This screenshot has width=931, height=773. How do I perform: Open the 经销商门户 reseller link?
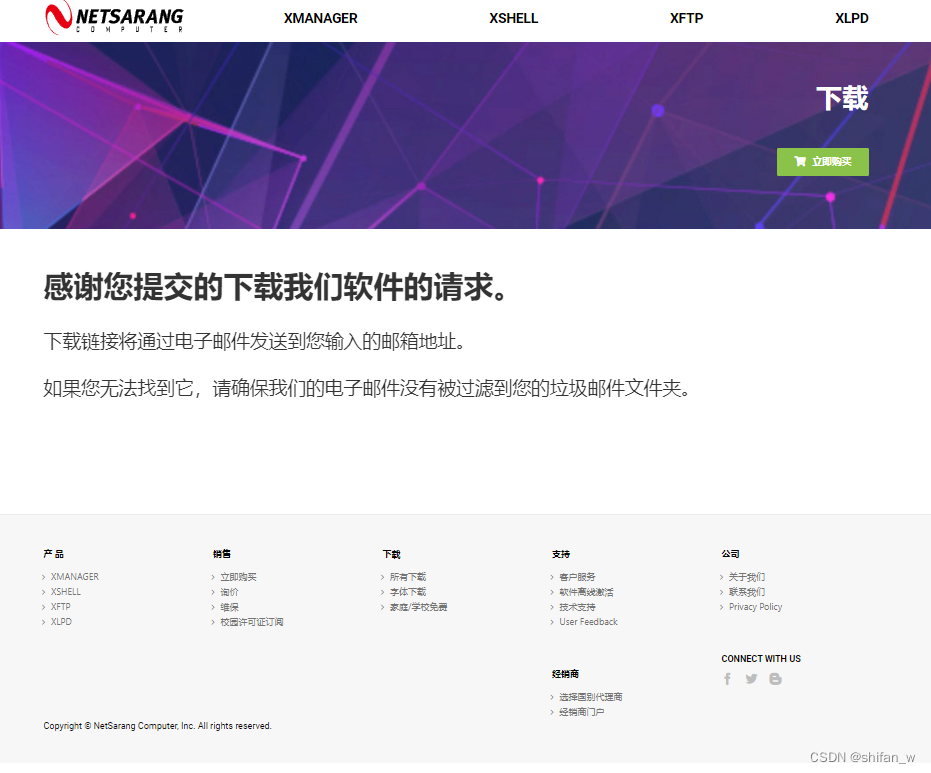pos(582,711)
